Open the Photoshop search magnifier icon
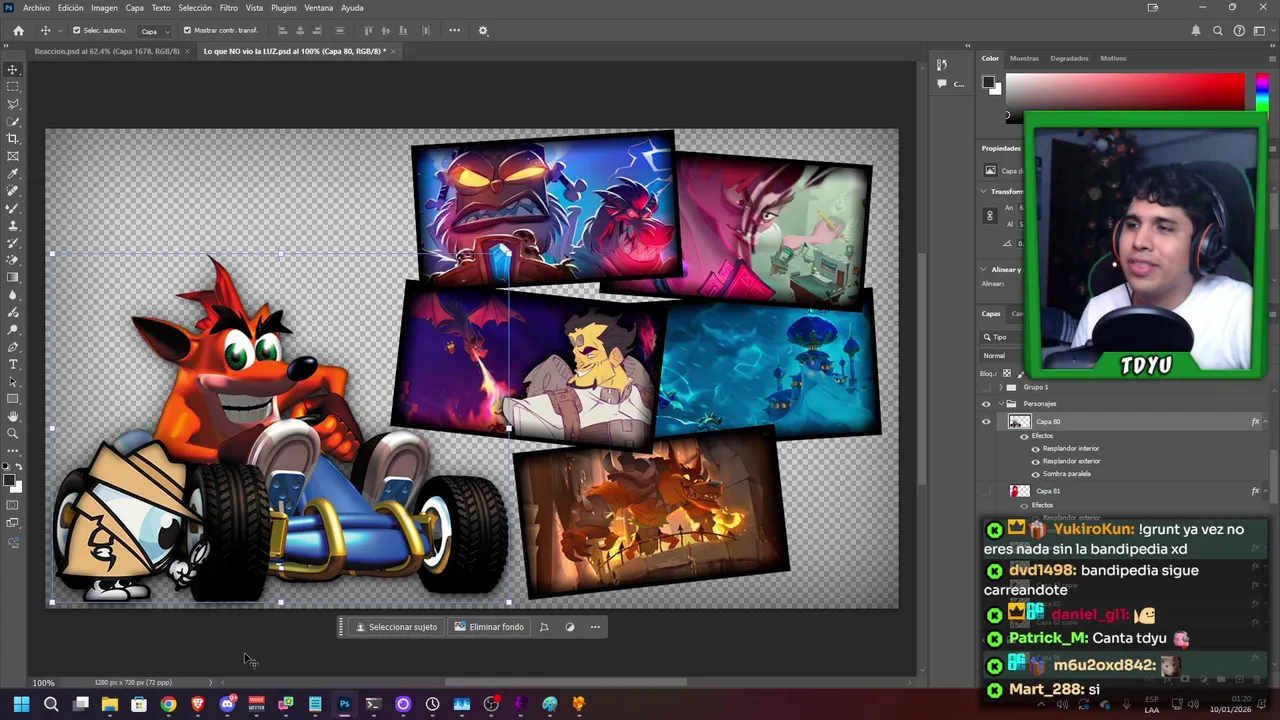This screenshot has height=720, width=1280. 1217,31
